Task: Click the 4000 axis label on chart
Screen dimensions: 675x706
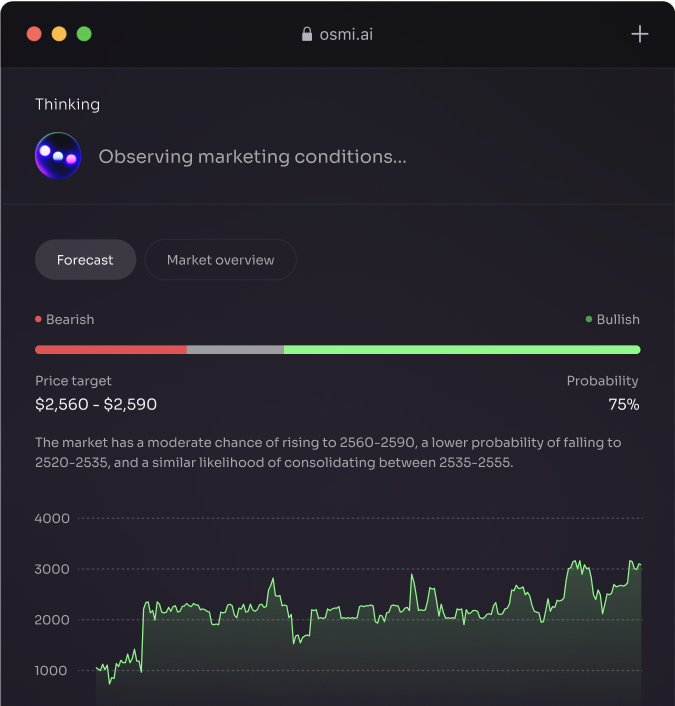Action: click(x=52, y=519)
